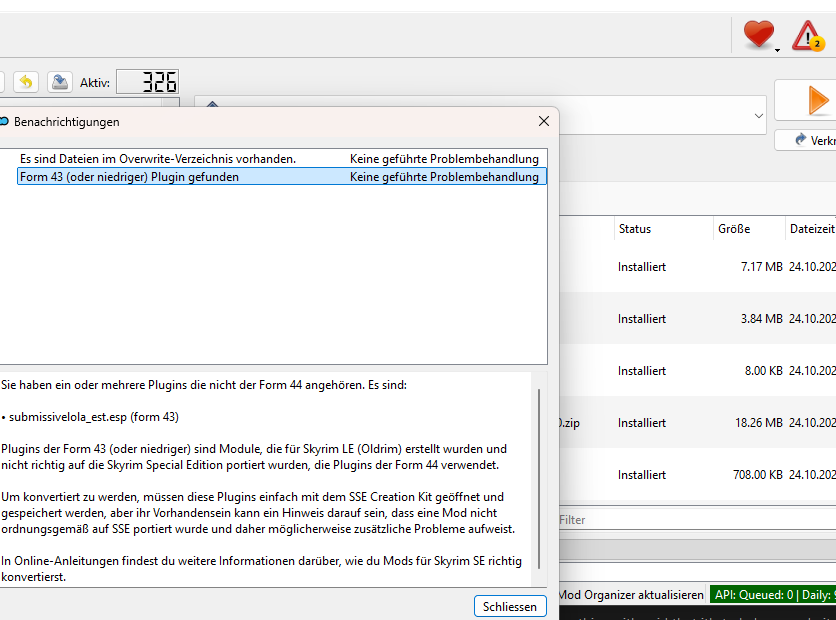This screenshot has height=620, width=836.
Task: Click the Schliessen button
Action: tap(510, 607)
